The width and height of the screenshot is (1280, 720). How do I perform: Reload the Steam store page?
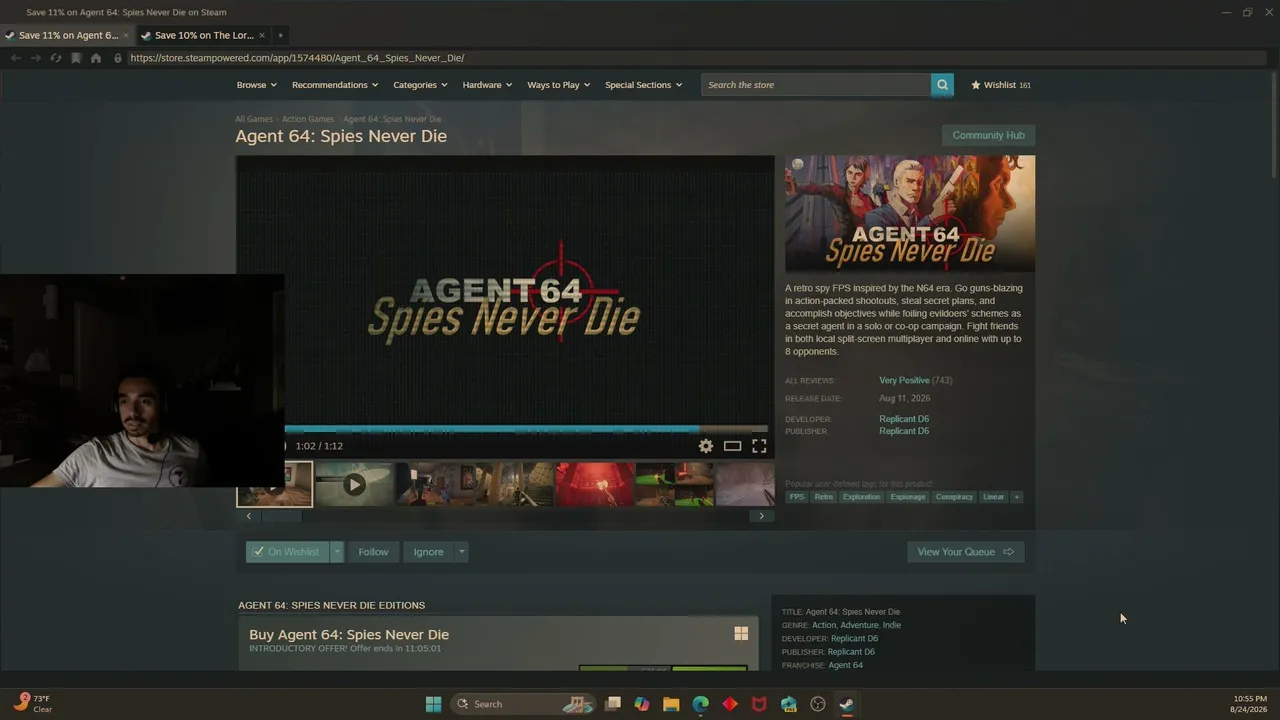pyautogui.click(x=56, y=58)
